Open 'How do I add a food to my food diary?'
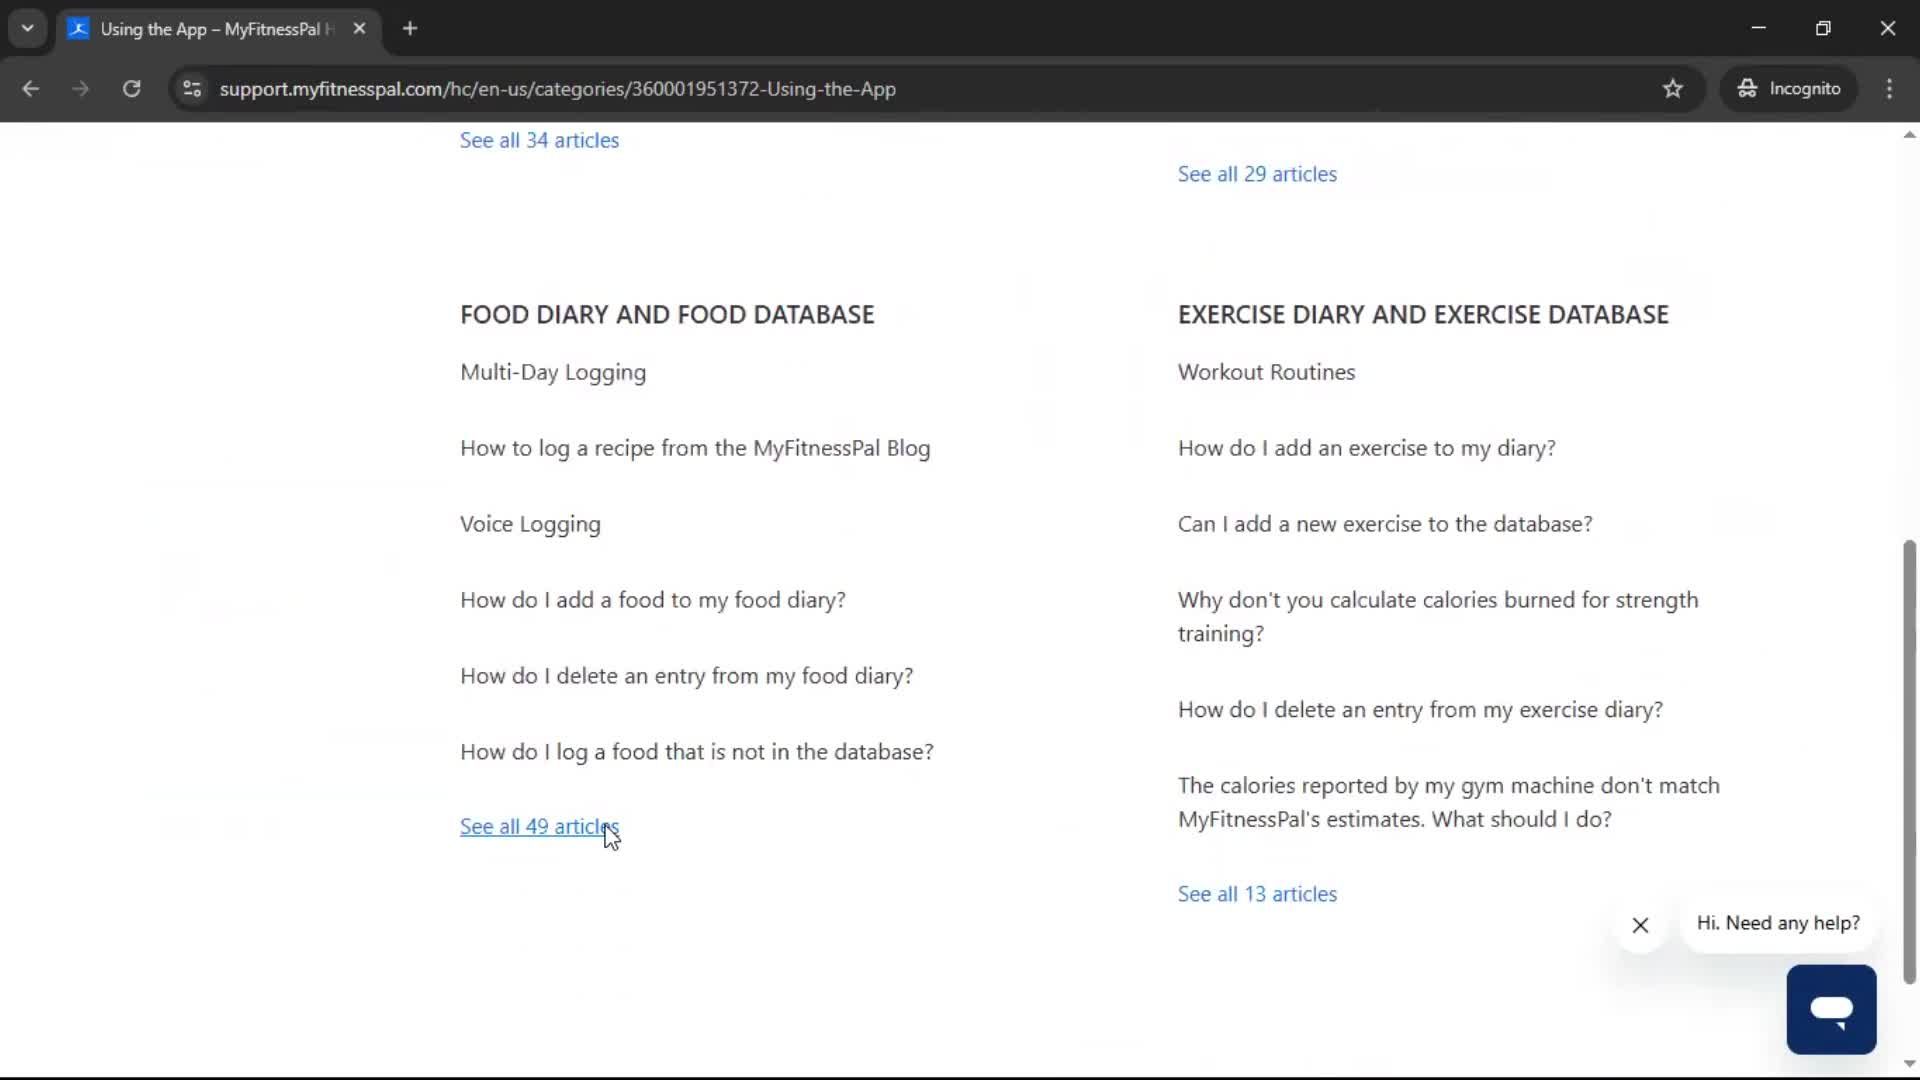The height and width of the screenshot is (1080, 1920). pos(653,600)
